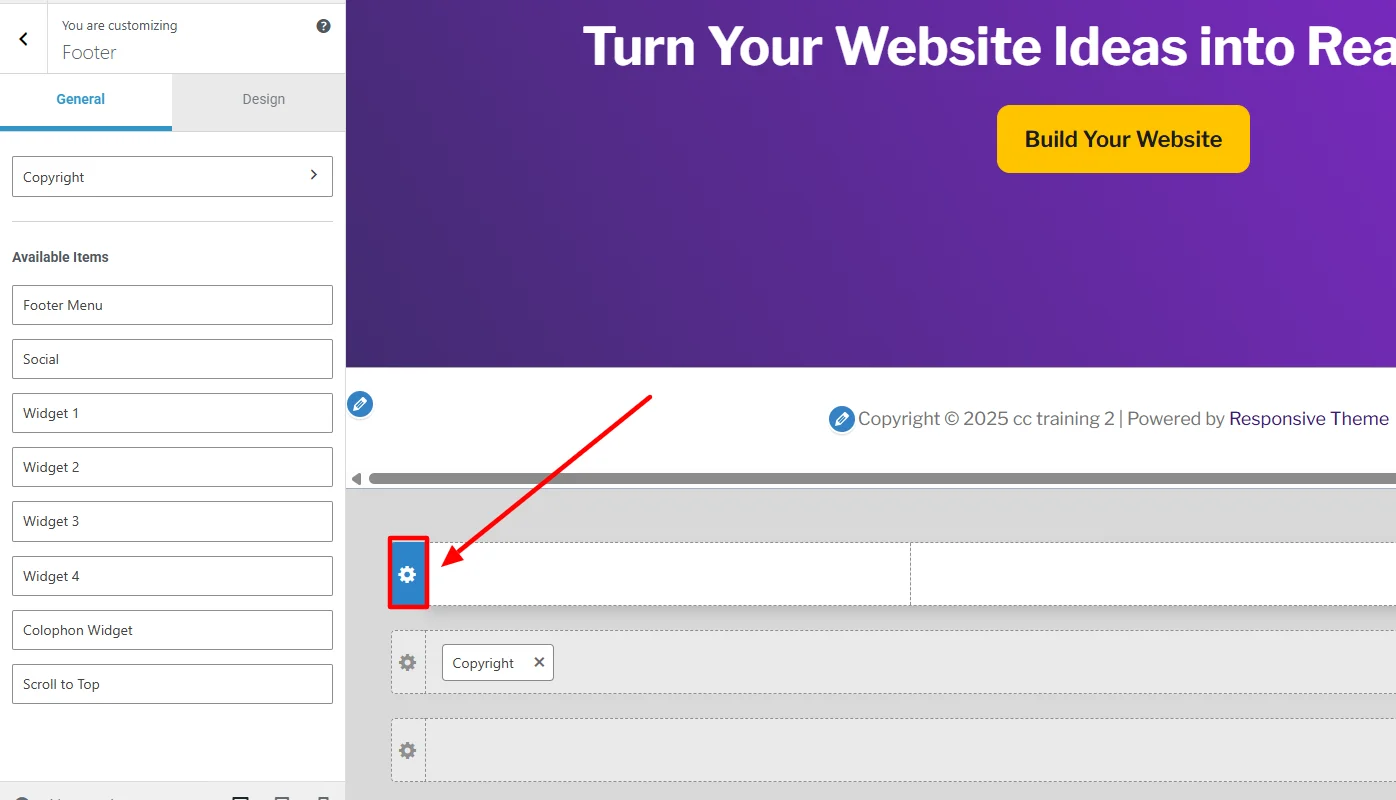Add Widget 4 to the footer
Image resolution: width=1396 pixels, height=800 pixels.
[172, 576]
